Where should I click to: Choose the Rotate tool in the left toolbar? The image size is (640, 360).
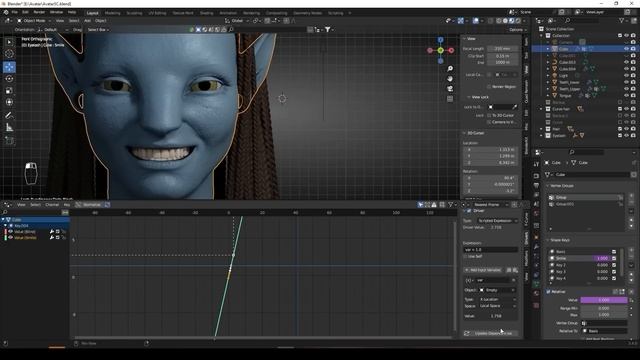point(9,79)
